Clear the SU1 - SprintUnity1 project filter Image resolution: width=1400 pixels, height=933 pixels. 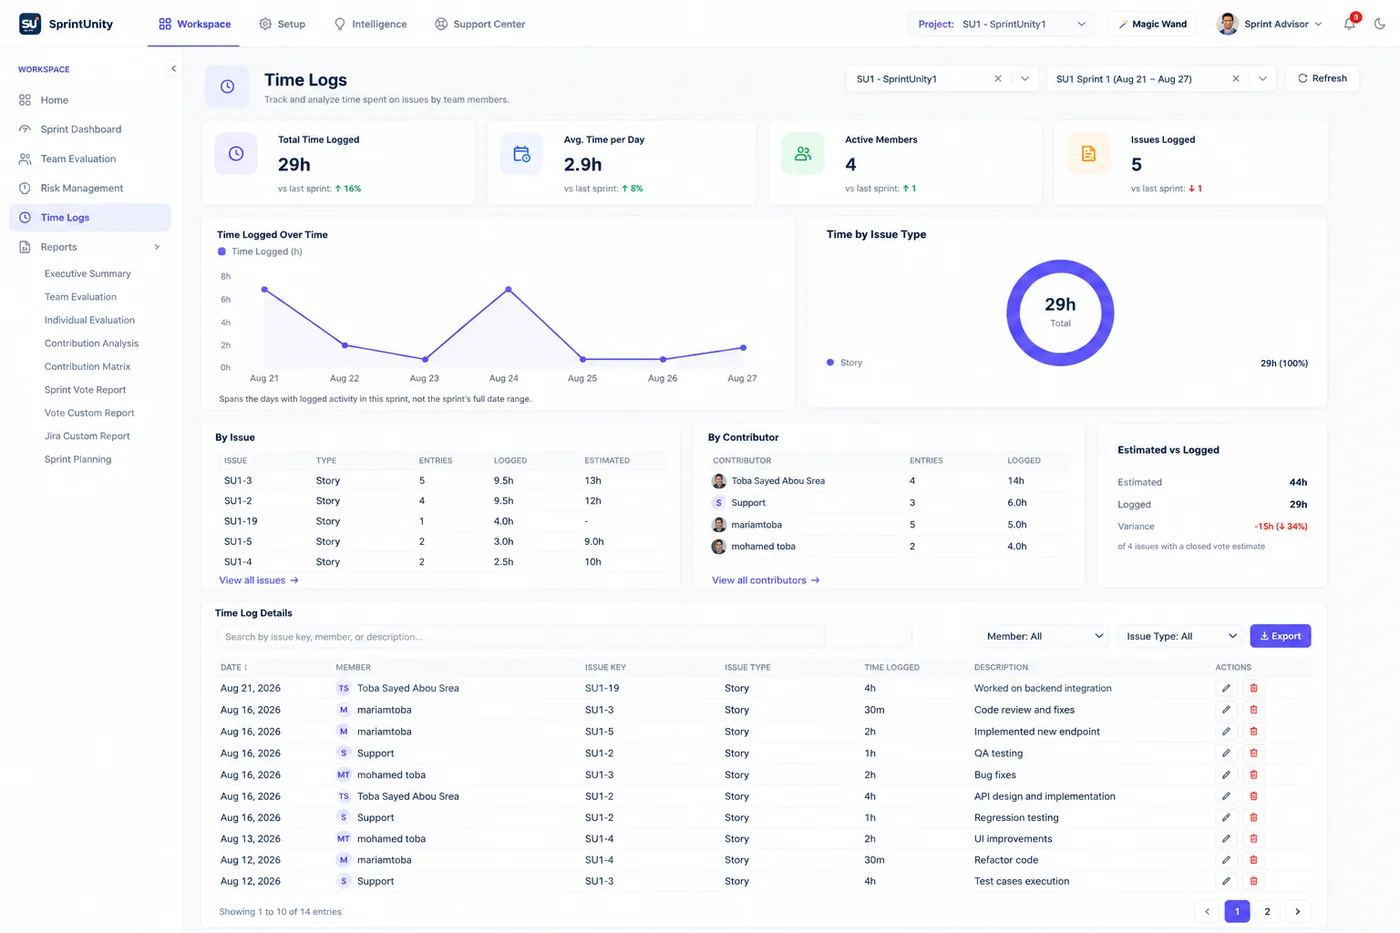click(997, 79)
